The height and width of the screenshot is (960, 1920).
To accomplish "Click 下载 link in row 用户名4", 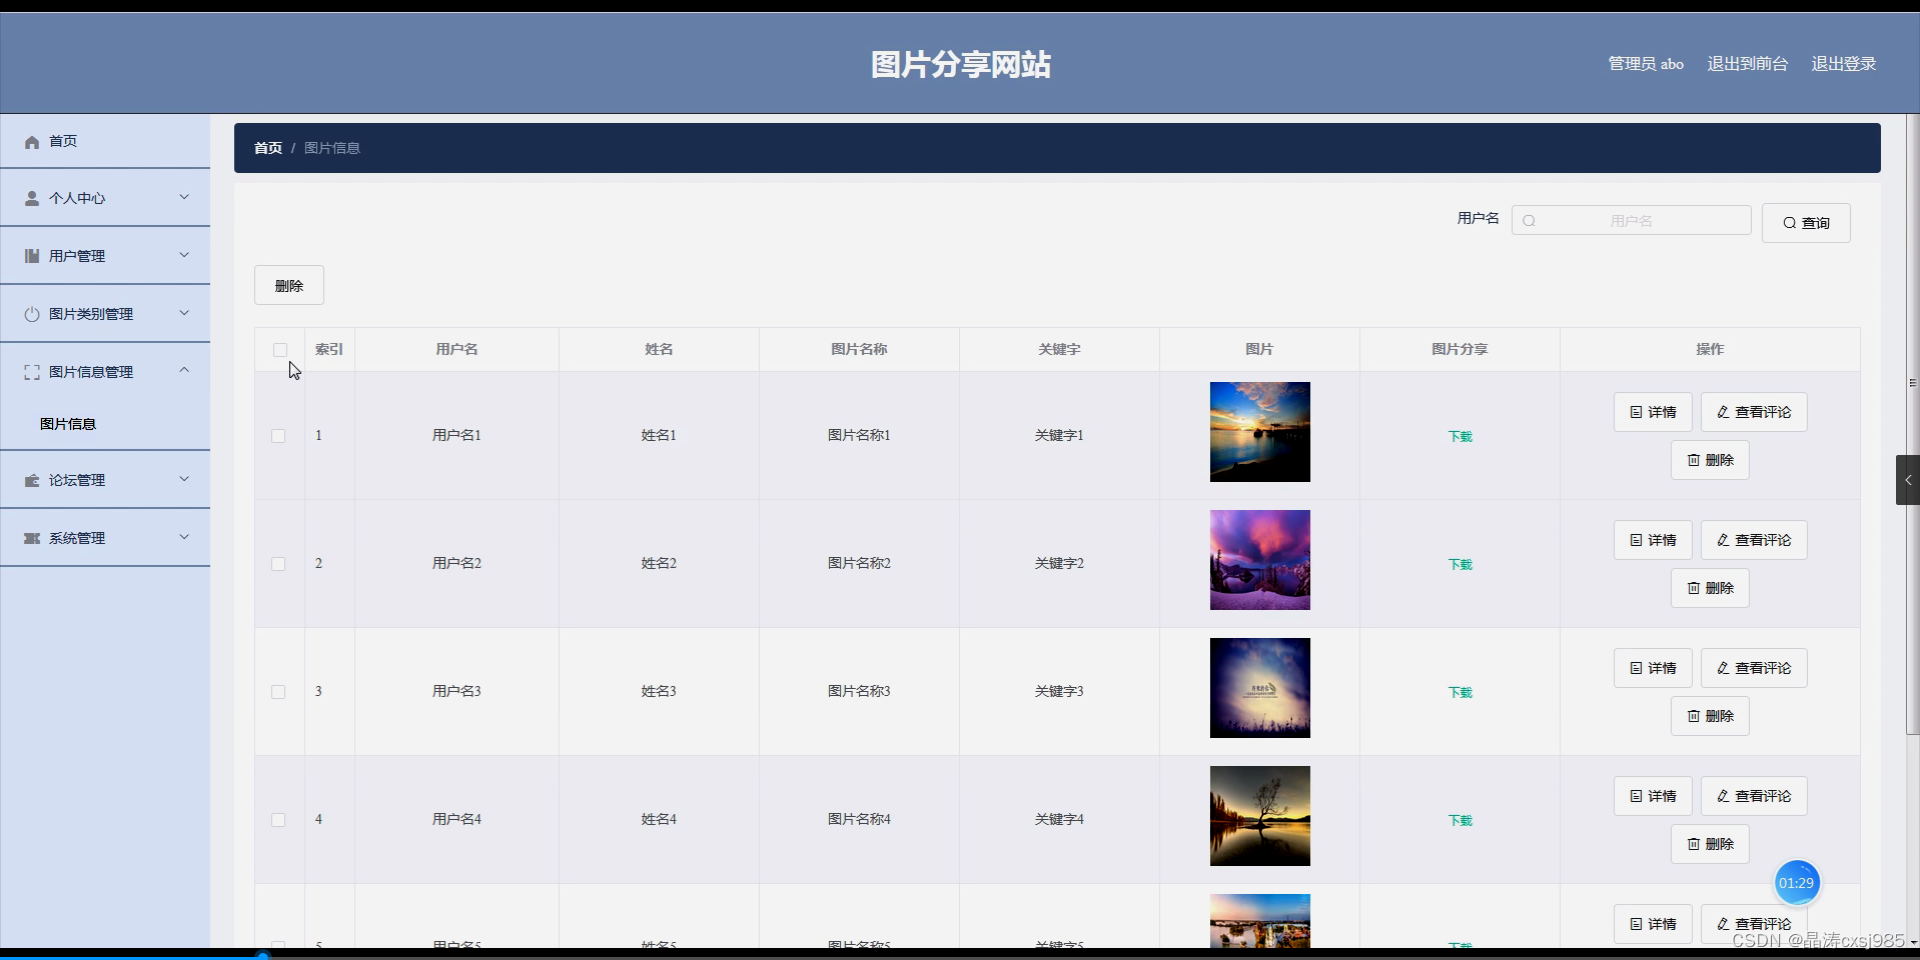I will pos(1460,820).
